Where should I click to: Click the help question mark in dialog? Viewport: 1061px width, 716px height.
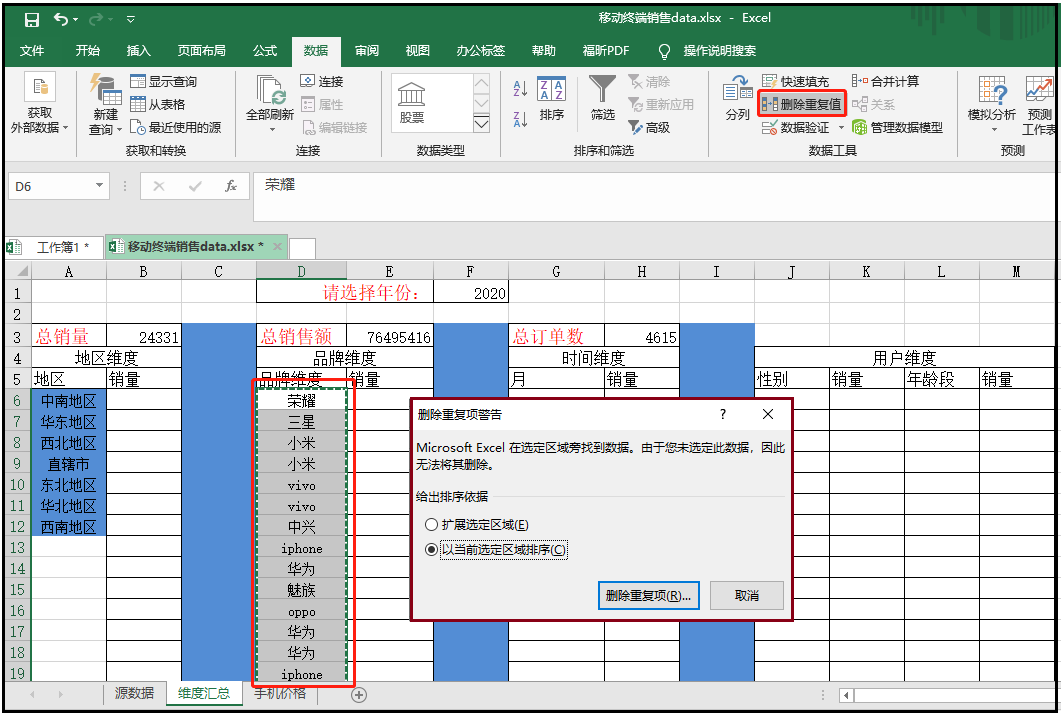(x=723, y=414)
